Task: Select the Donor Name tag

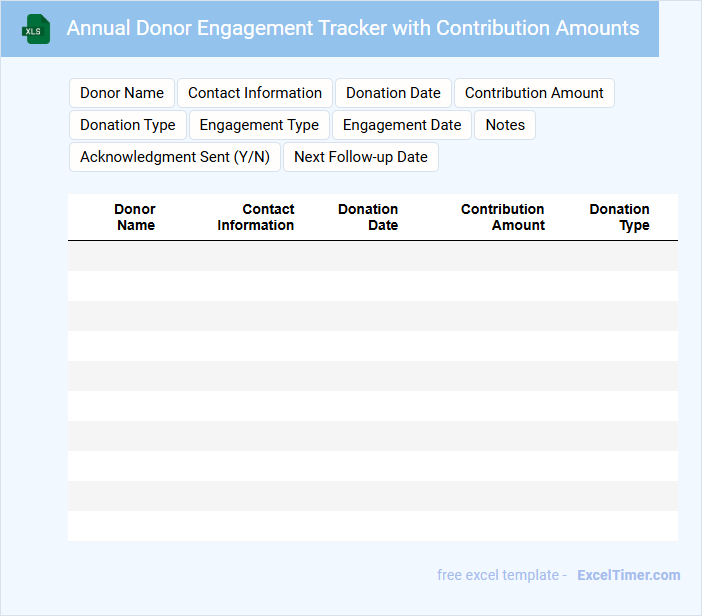Action: (122, 93)
